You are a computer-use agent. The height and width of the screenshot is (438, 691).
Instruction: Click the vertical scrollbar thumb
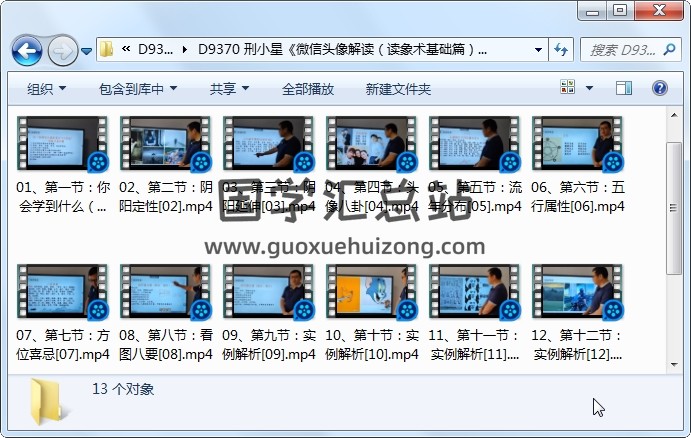click(674, 208)
